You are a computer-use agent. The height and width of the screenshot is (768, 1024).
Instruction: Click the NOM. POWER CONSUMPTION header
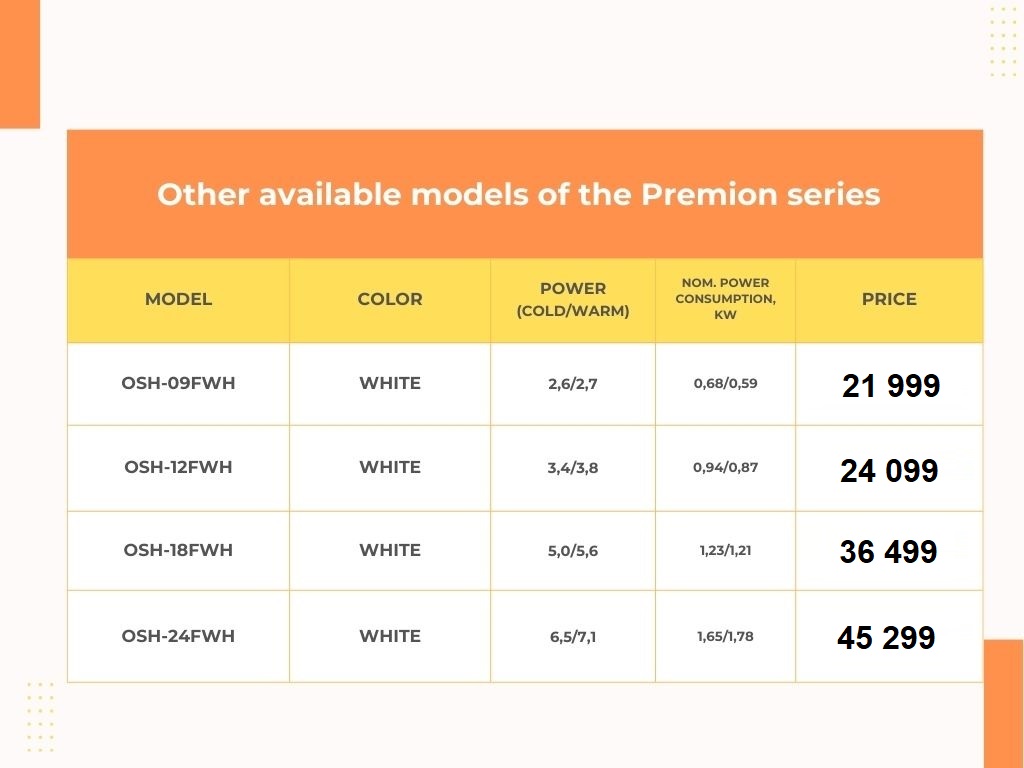725,299
